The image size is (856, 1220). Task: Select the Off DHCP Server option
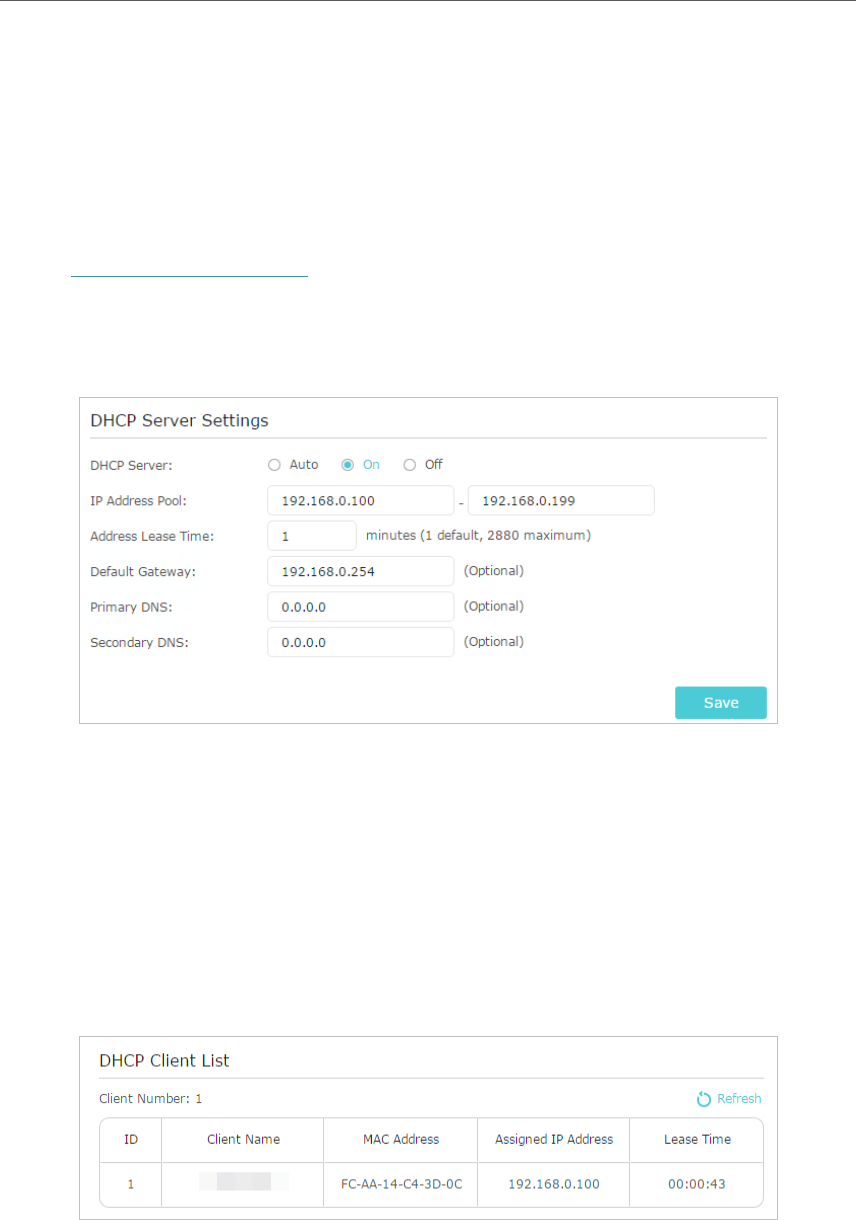(x=409, y=464)
